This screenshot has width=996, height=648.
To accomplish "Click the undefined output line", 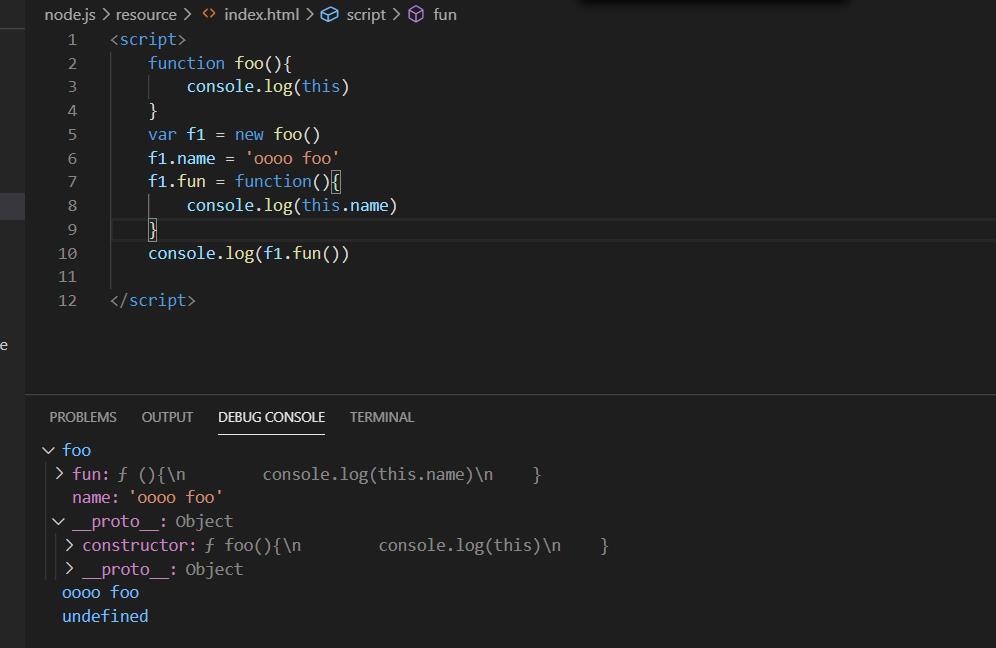I will point(105,616).
